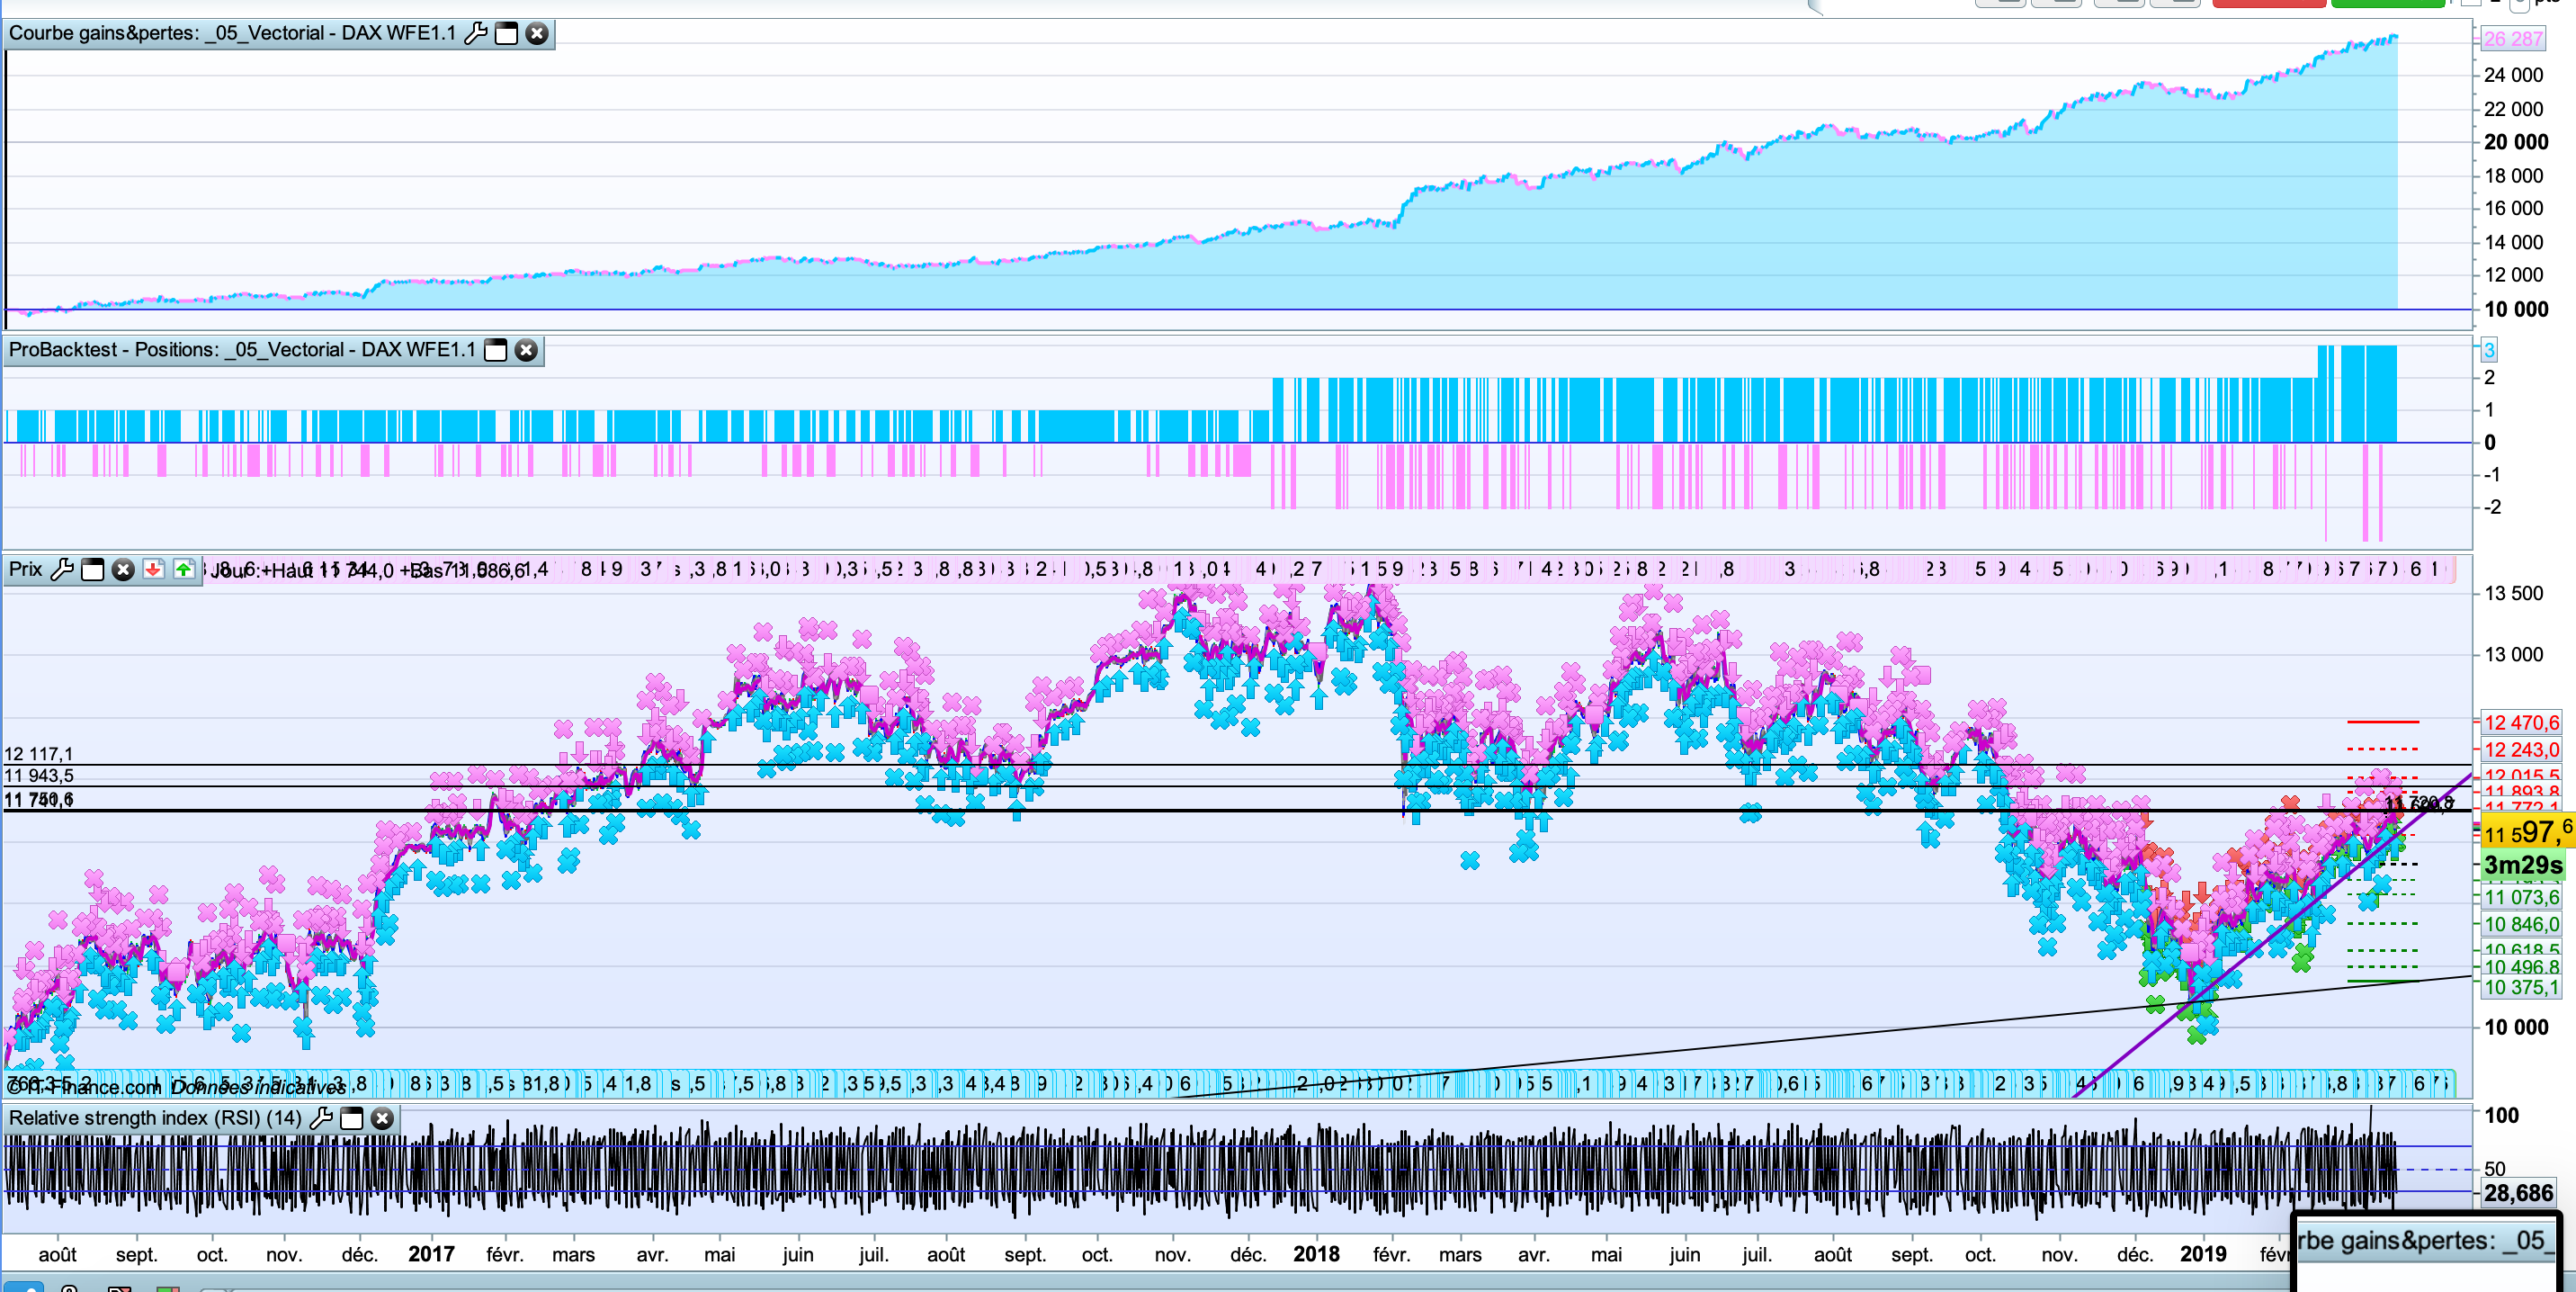
Task: Close the Relative strength index panel
Action: coord(382,1118)
